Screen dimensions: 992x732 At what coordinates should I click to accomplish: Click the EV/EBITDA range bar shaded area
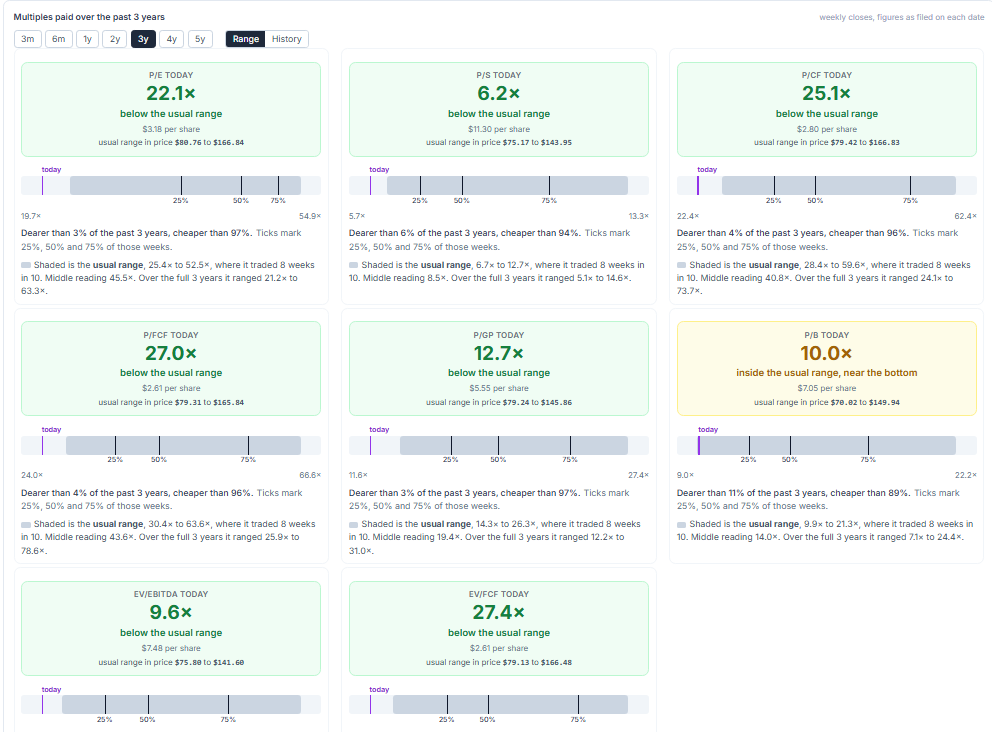click(182, 705)
